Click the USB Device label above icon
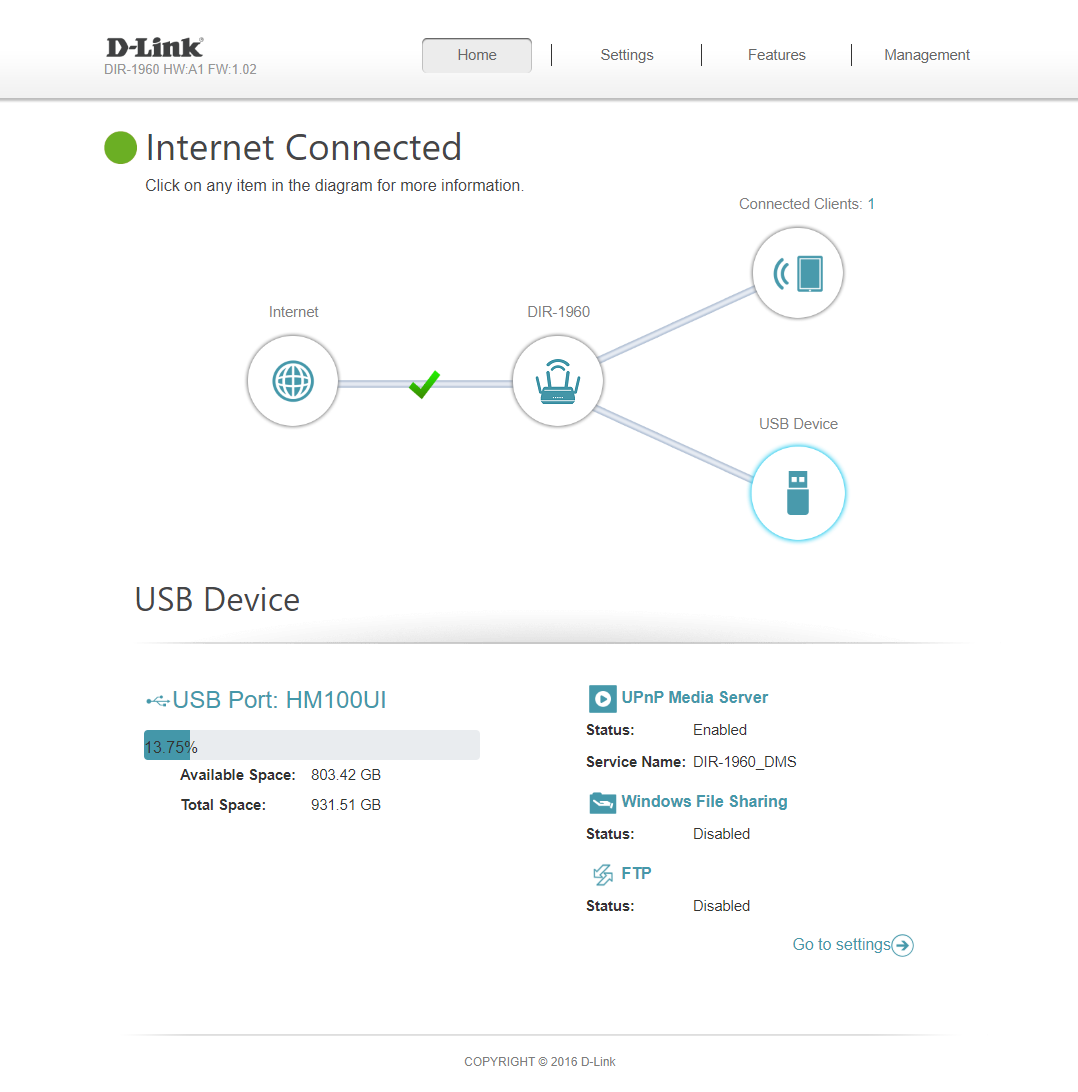1078x1092 pixels. point(798,424)
